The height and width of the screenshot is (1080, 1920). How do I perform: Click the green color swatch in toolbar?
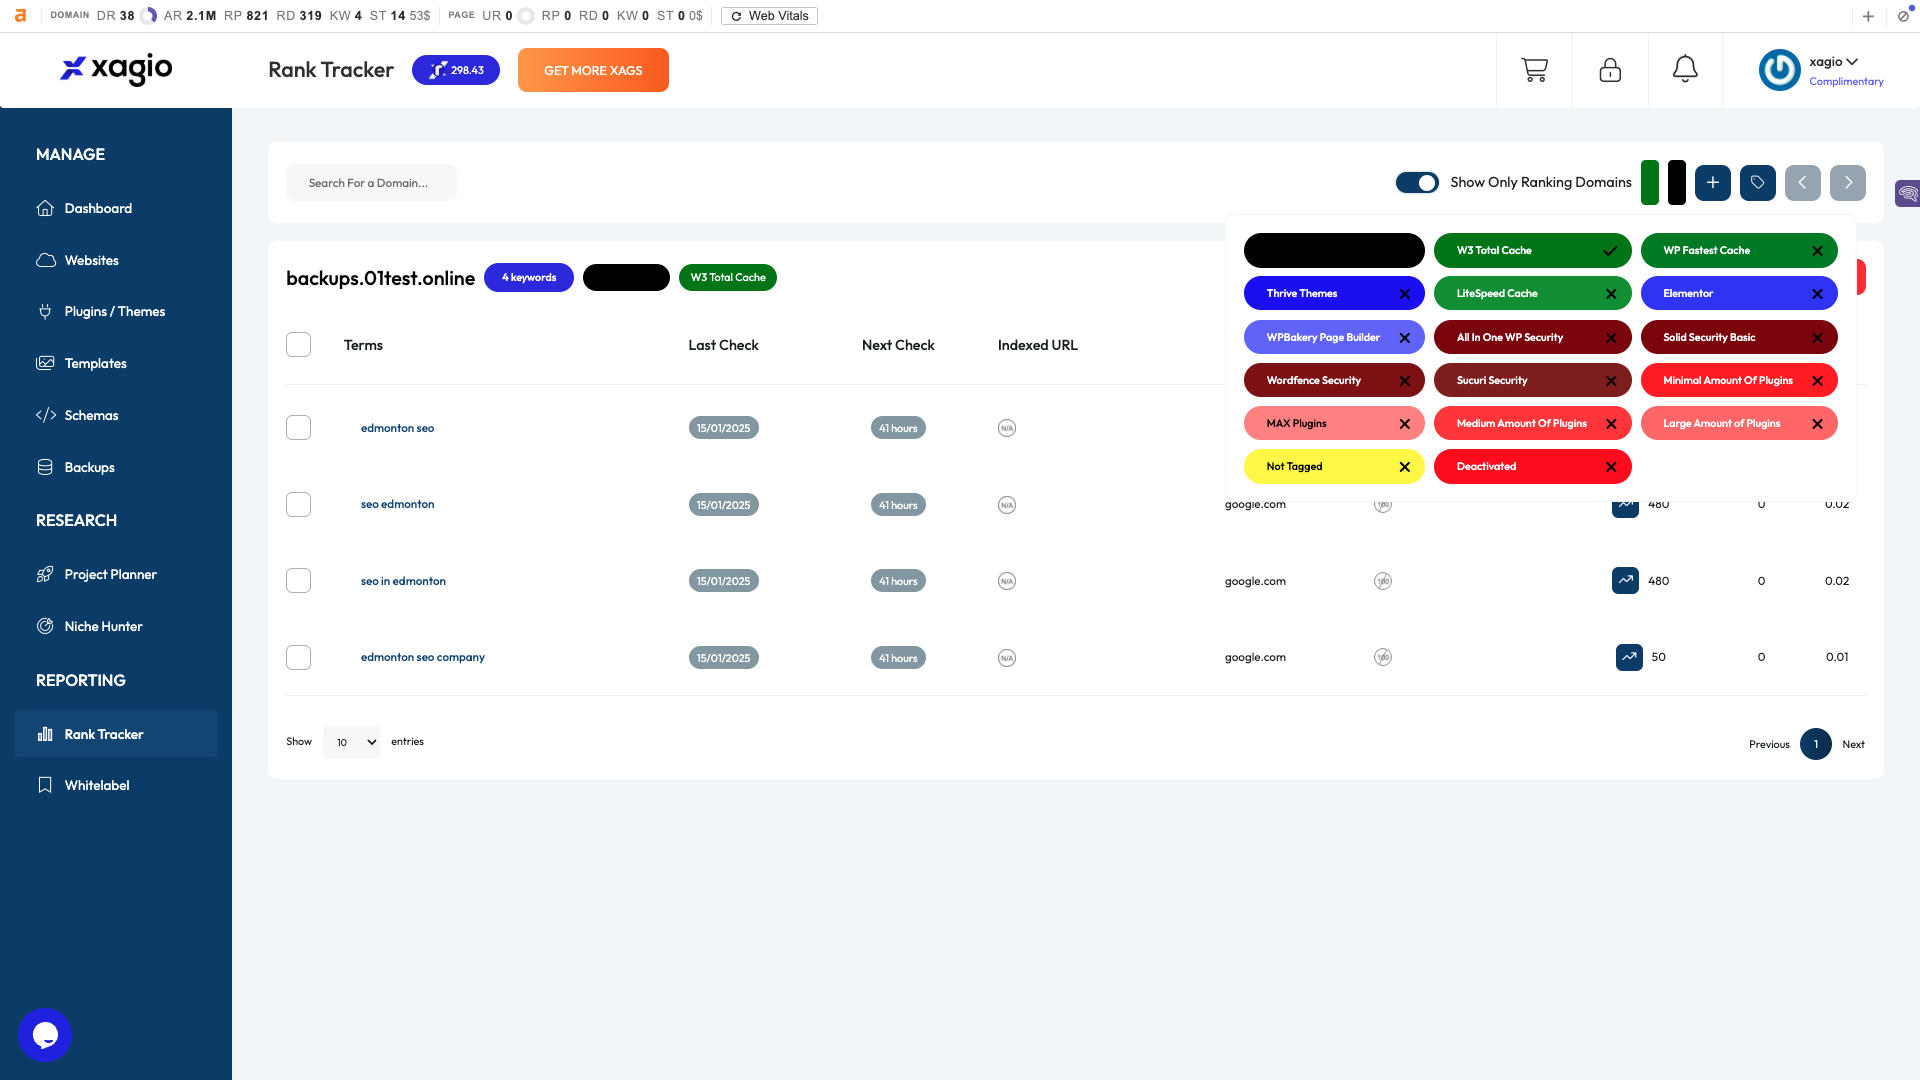pyautogui.click(x=1650, y=182)
